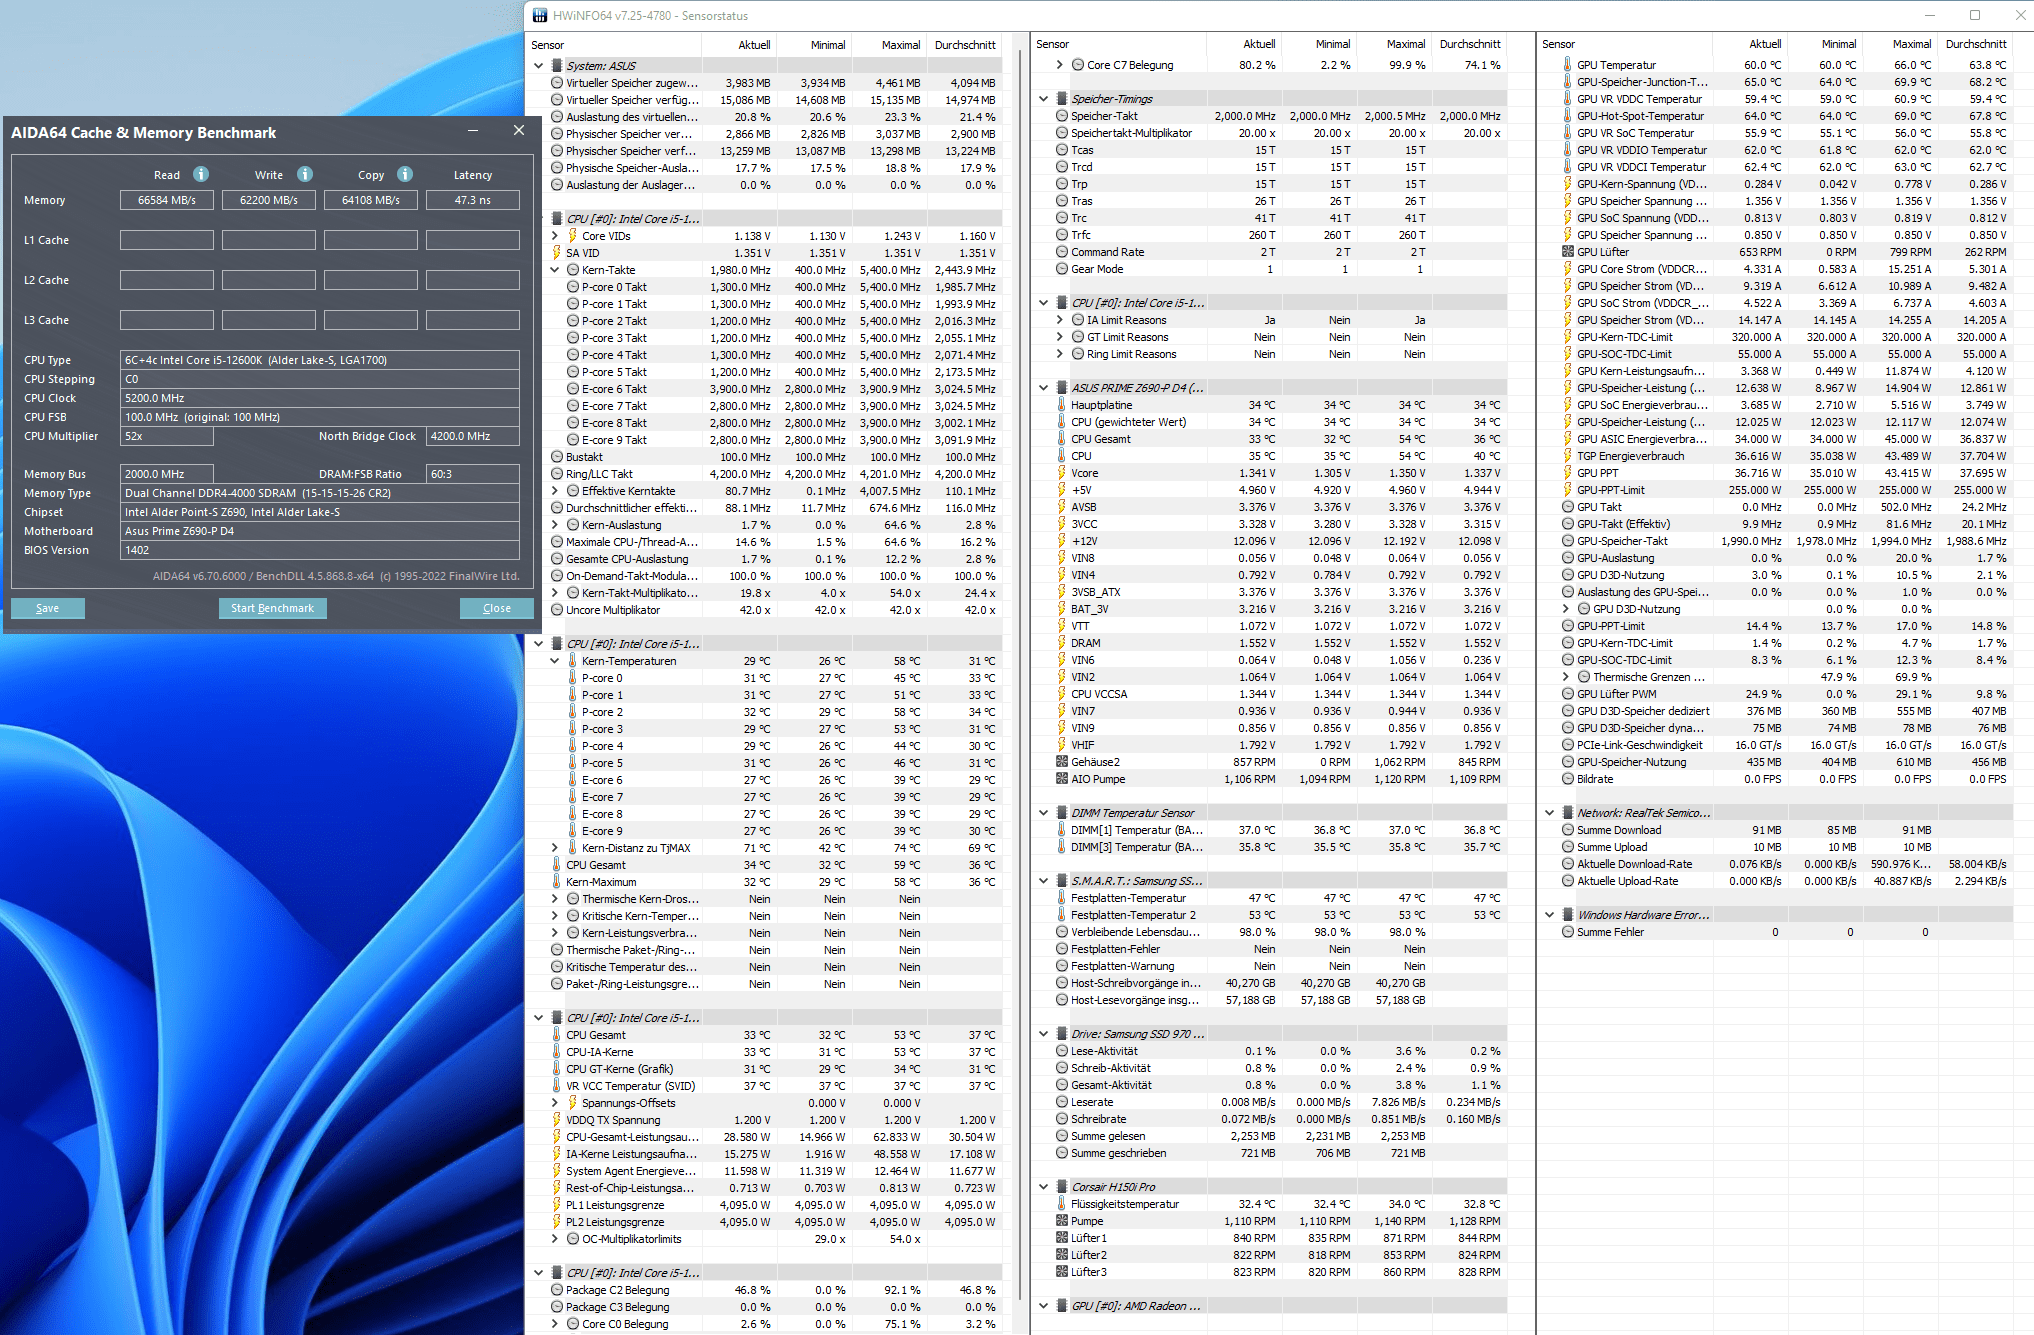Click the Core VIDs lightning bolt icon

pos(573,236)
